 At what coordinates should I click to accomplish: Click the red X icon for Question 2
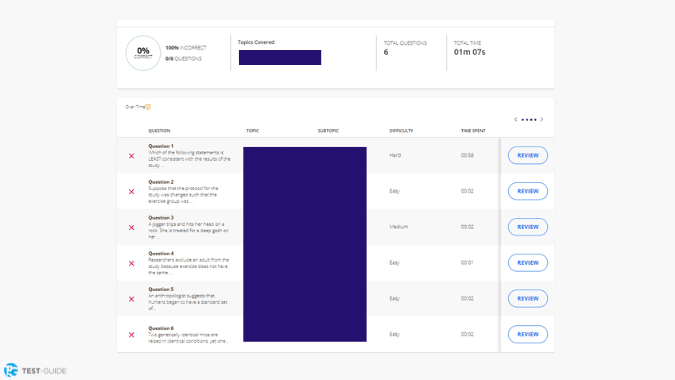click(x=132, y=192)
